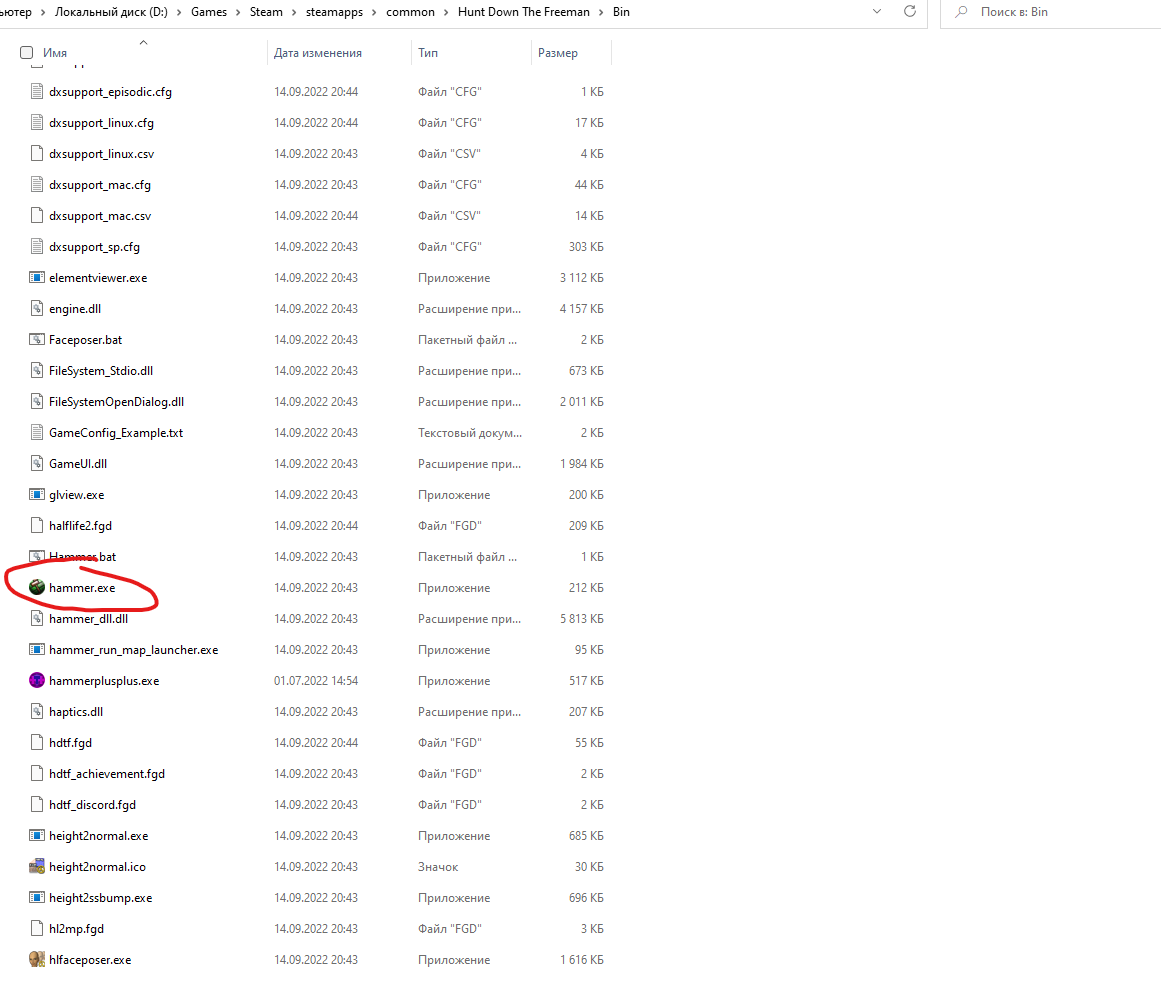Image resolution: width=1161 pixels, height=986 pixels.
Task: Click the GameUI.dll file icon
Action: tap(37, 463)
